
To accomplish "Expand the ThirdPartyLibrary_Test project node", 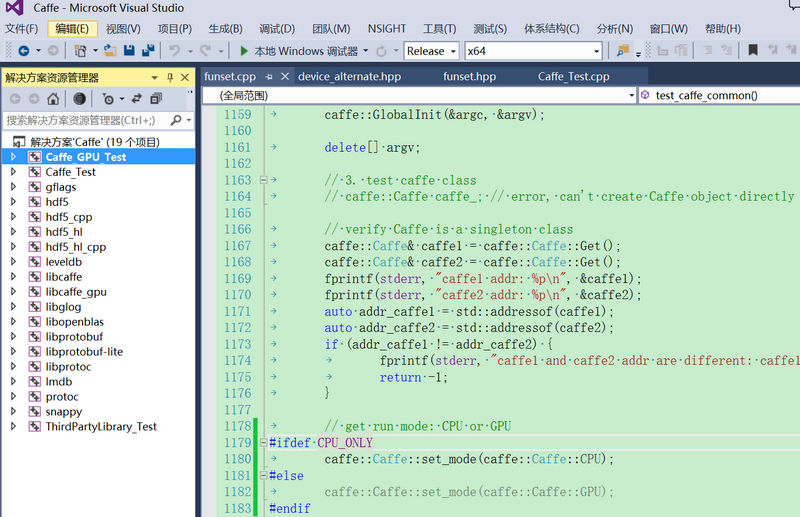I will coord(14,426).
